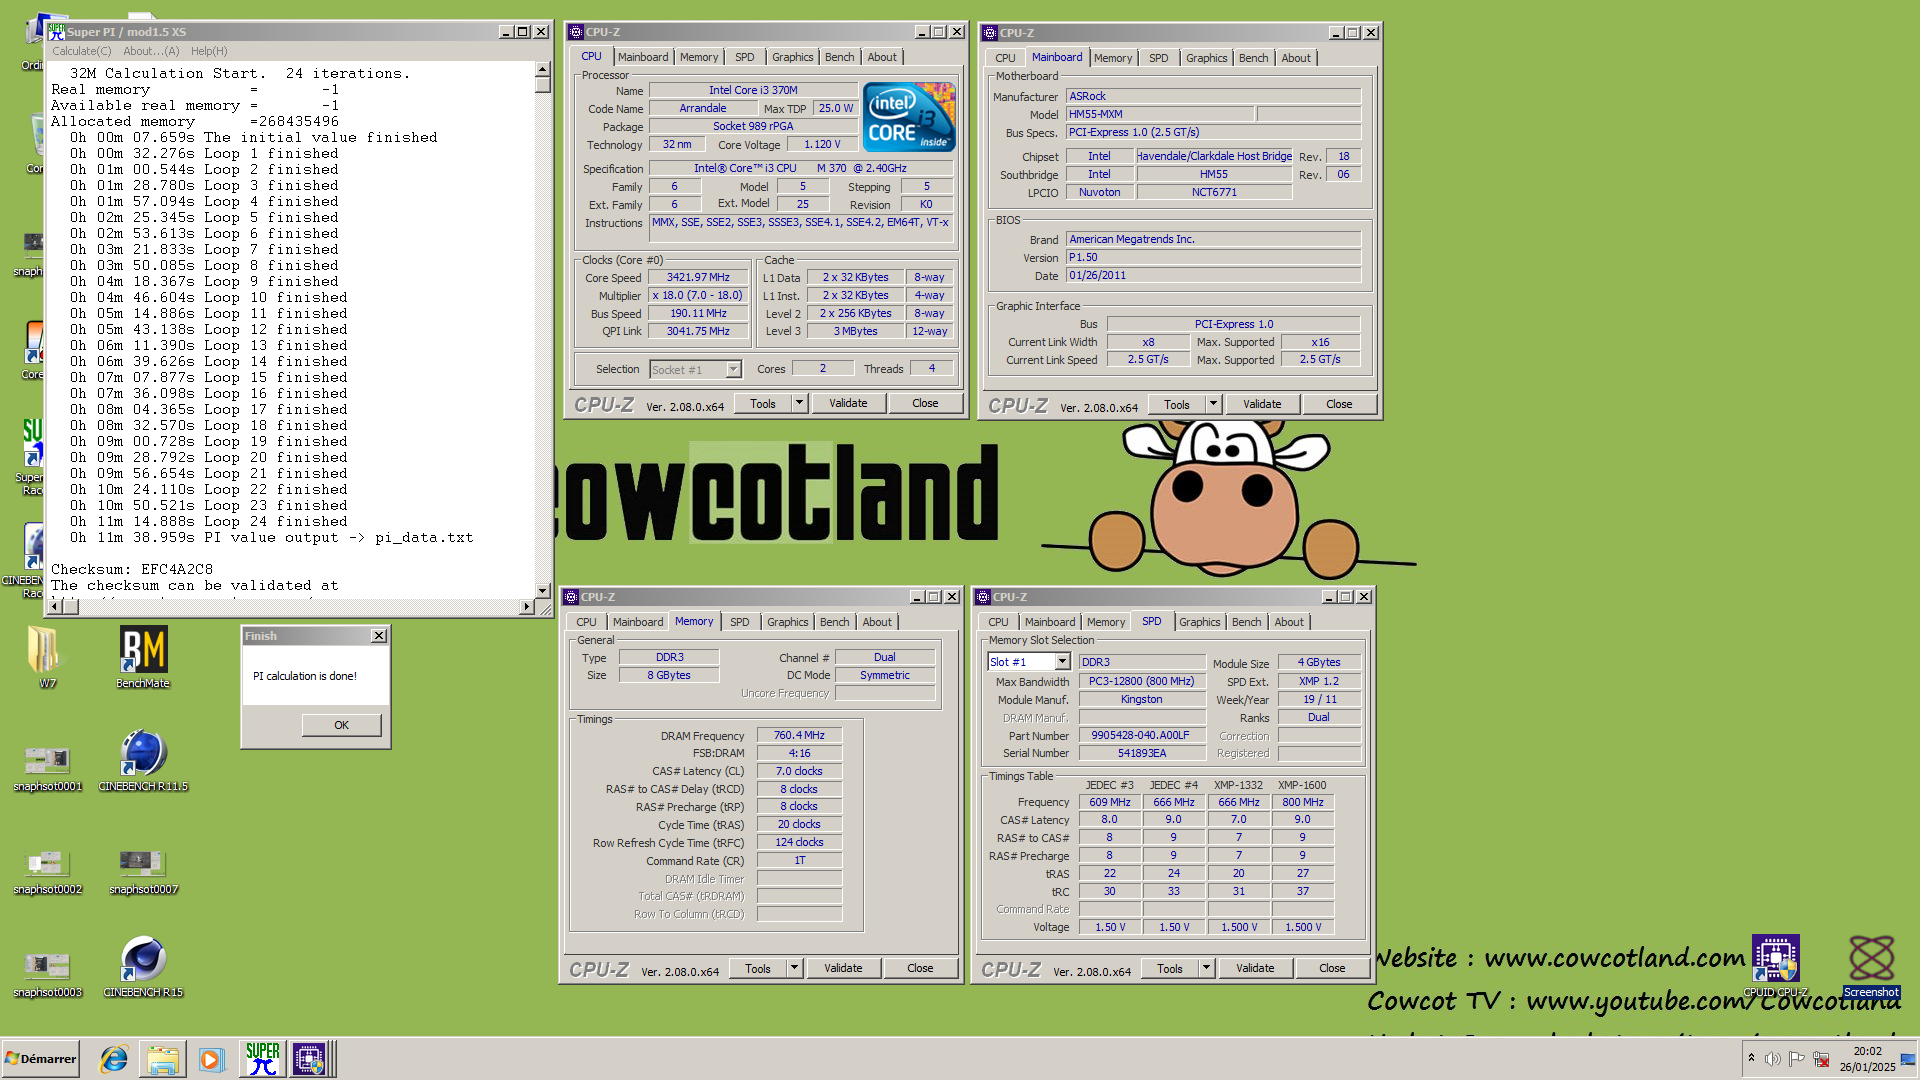The height and width of the screenshot is (1080, 1920).
Task: Expand Tools dropdown arrow in SPD window
Action: [1206, 968]
